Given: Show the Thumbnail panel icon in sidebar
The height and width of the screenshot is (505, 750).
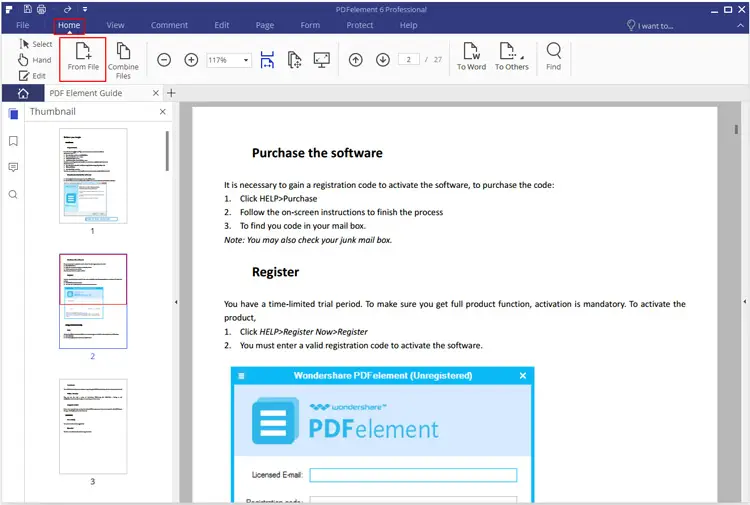Looking at the screenshot, I should point(13,114).
